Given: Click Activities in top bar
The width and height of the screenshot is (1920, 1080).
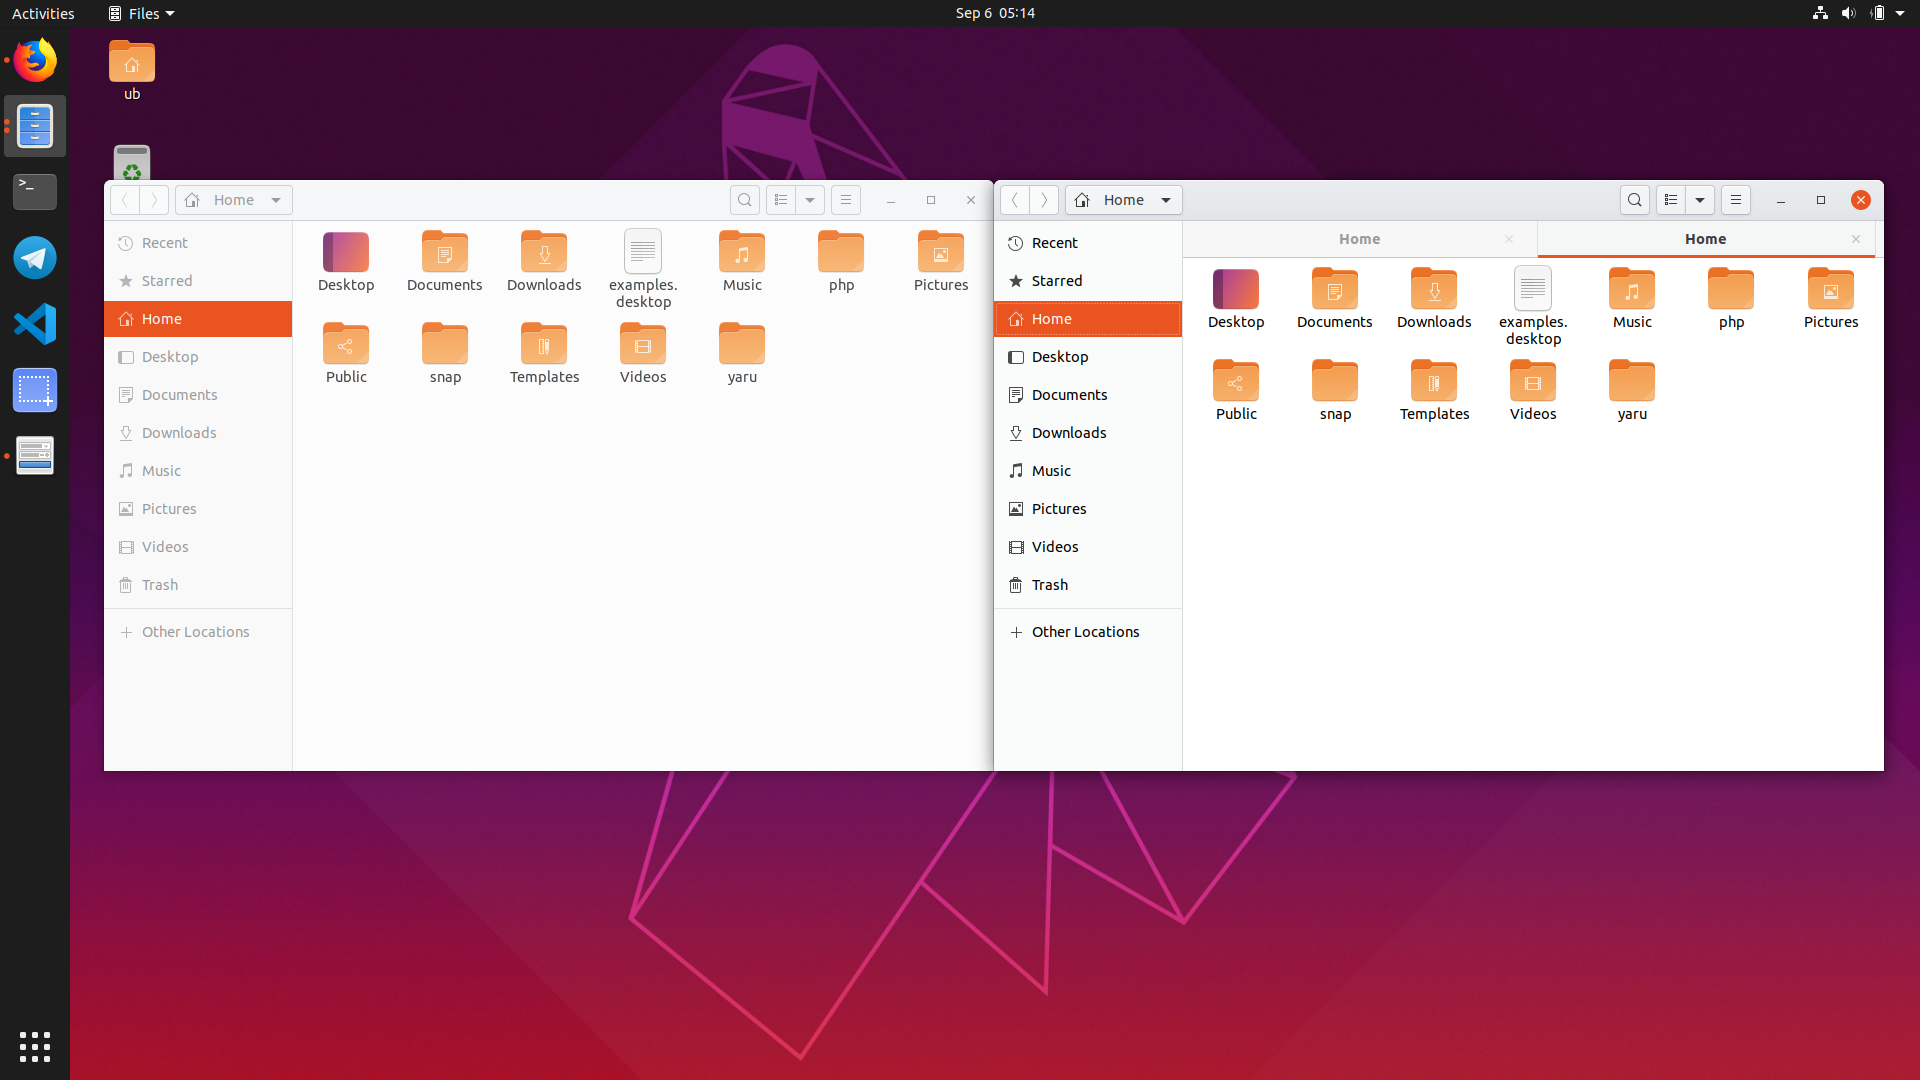Looking at the screenshot, I should coord(43,13).
